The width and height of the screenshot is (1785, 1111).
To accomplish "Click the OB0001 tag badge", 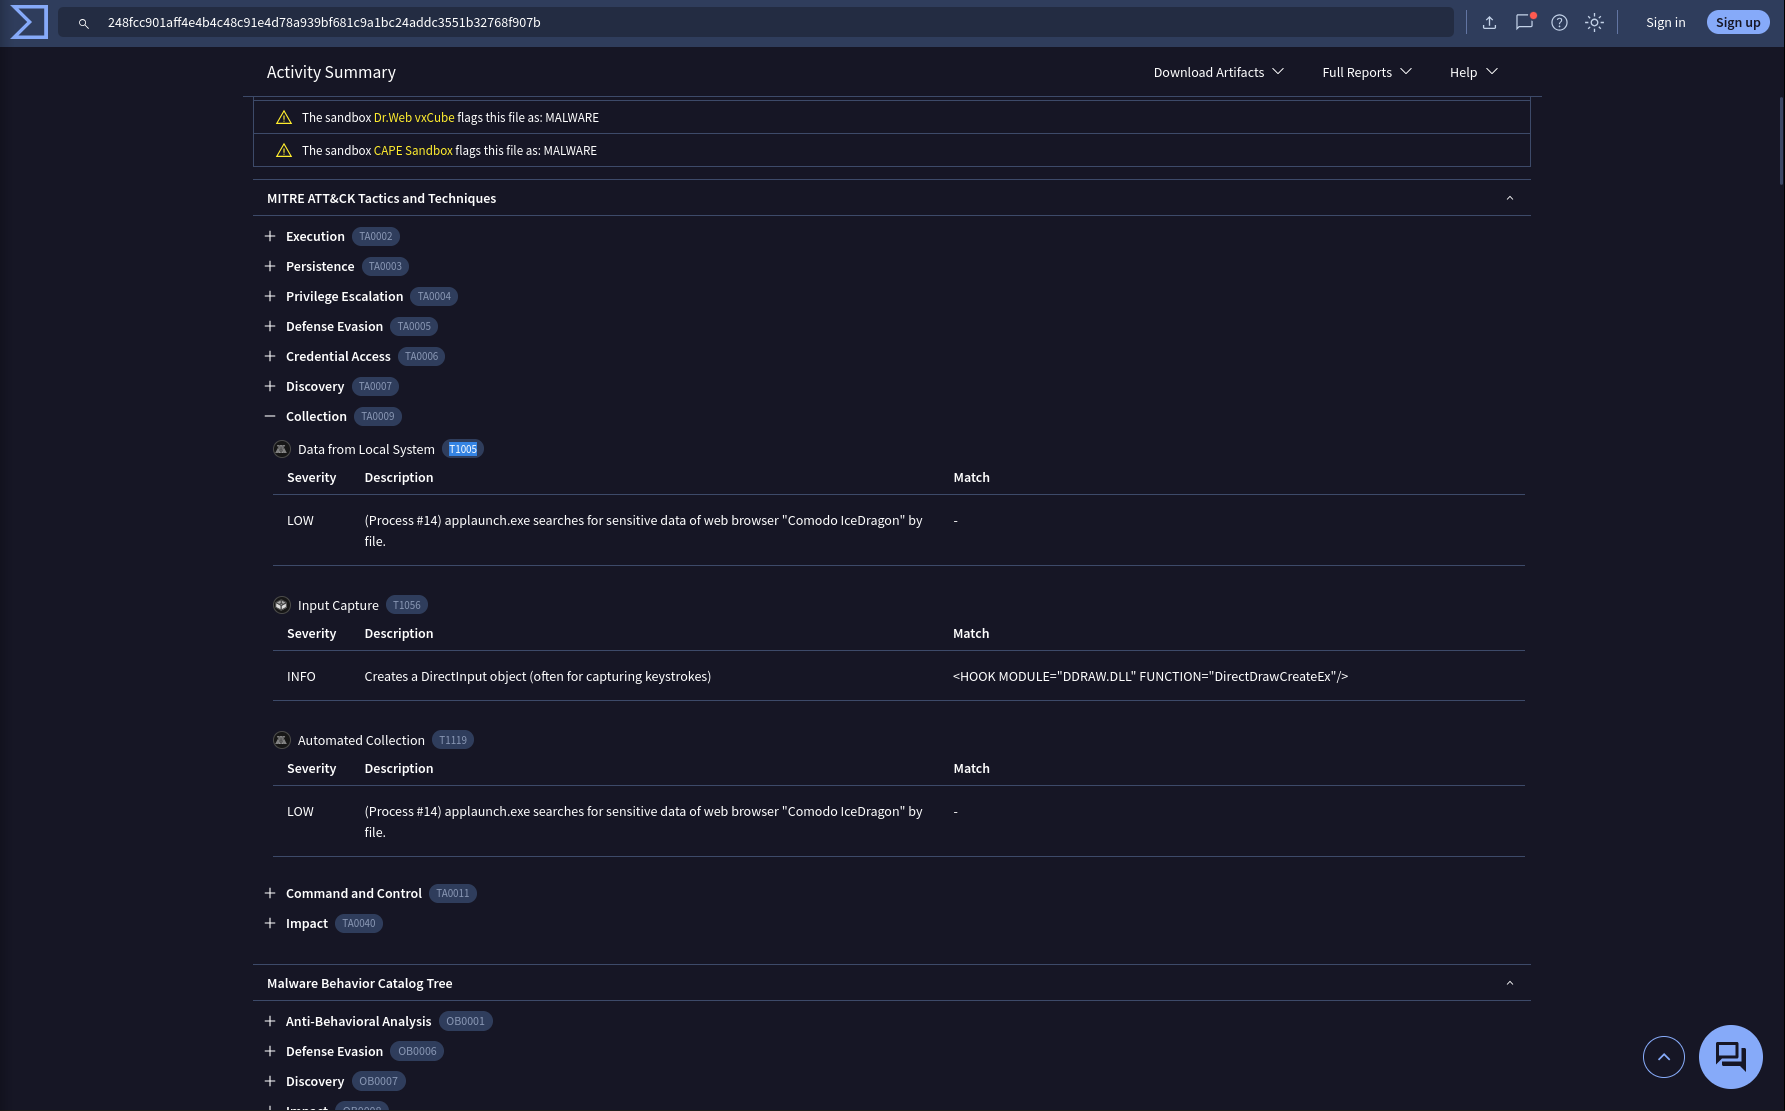I will [x=466, y=1021].
